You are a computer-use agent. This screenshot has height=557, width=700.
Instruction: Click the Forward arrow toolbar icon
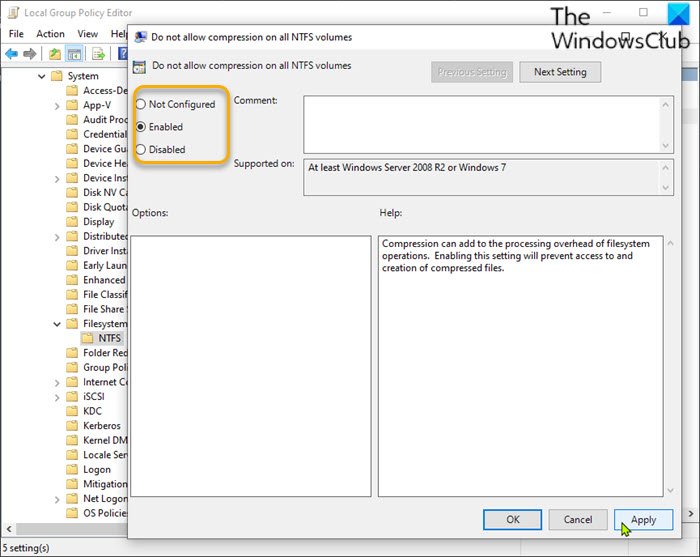(29, 54)
